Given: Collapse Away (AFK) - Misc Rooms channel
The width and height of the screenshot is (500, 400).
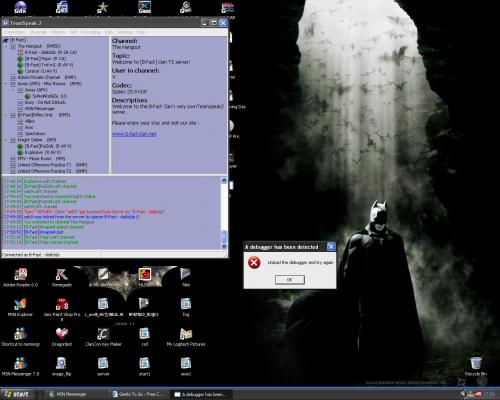Looking at the screenshot, I should click(6, 84).
